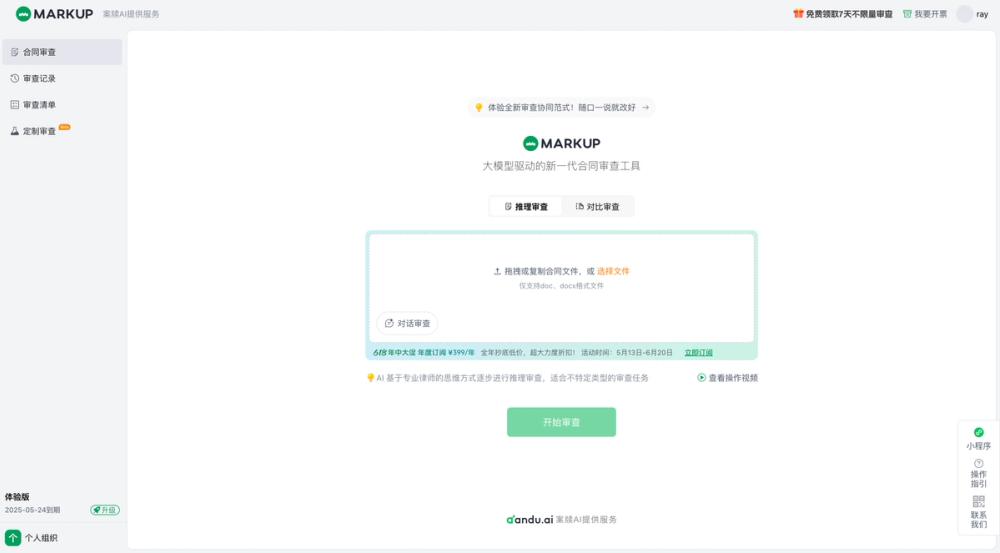Click the central MARKUP logo
The image size is (1000, 553).
tap(561, 144)
